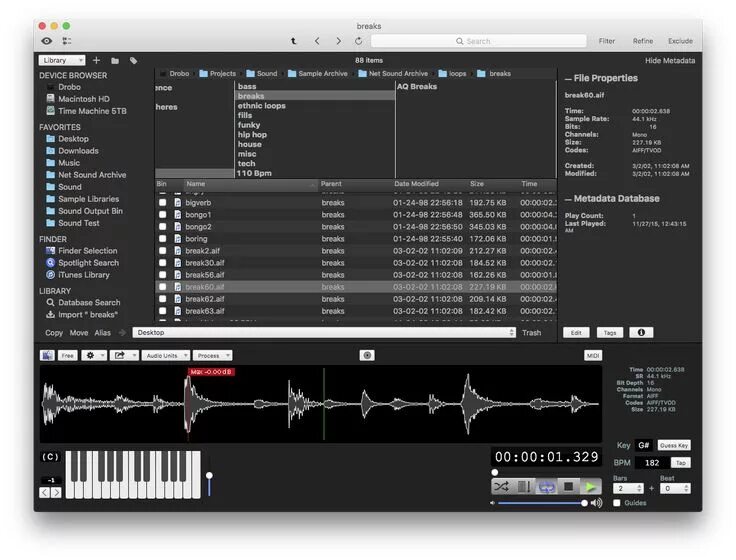
Task: Select the Exclude search mode
Action: point(681,41)
